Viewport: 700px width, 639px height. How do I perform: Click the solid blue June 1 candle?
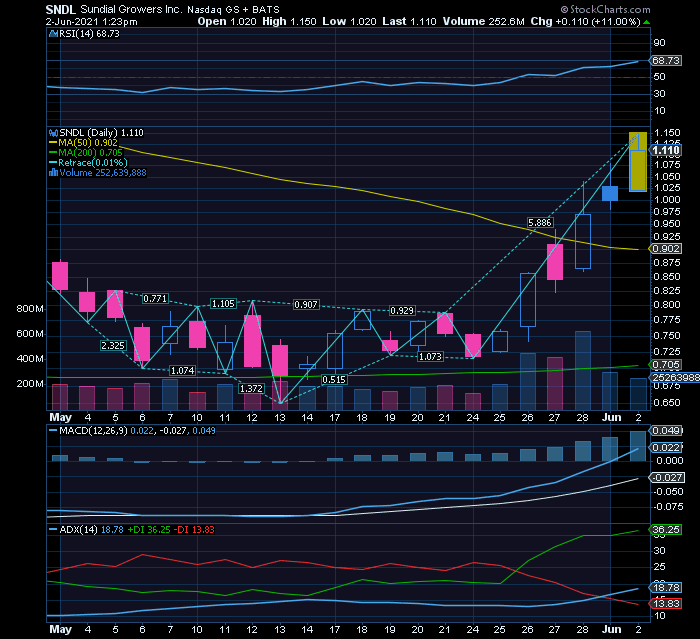(610, 193)
